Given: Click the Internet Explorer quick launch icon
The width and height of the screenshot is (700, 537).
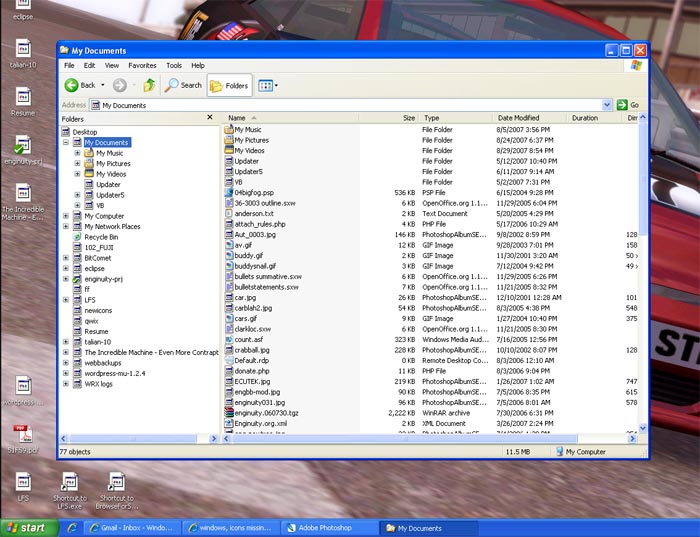Looking at the screenshot, I should pos(71,527).
